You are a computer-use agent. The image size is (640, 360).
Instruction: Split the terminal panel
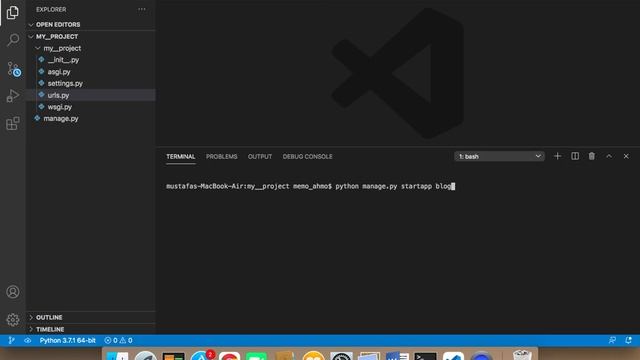click(x=575, y=156)
